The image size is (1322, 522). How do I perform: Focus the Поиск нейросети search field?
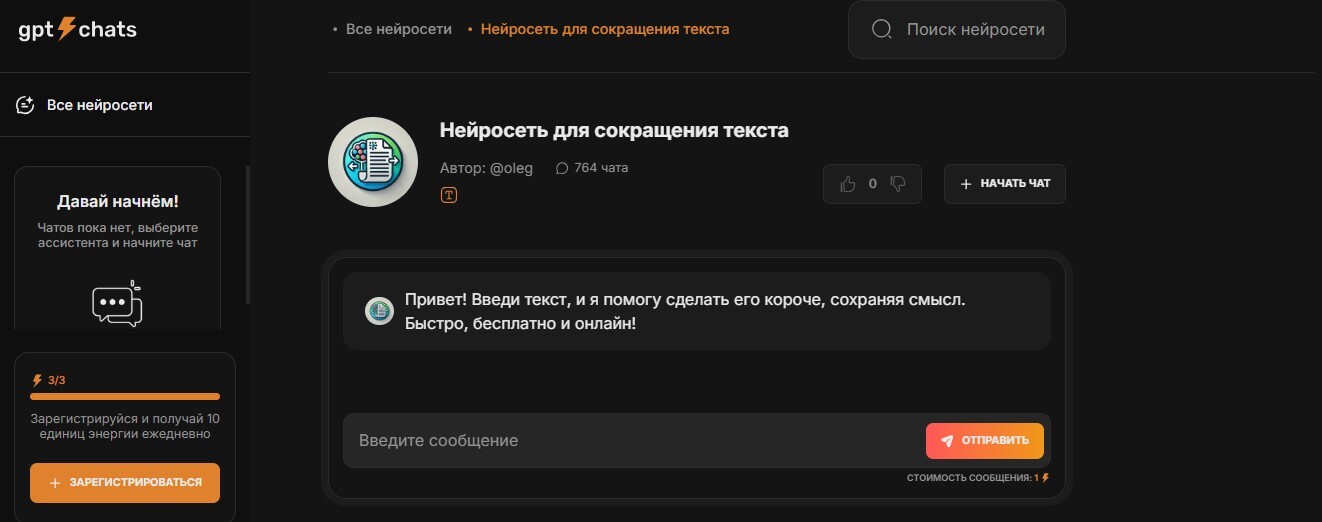tap(957, 29)
